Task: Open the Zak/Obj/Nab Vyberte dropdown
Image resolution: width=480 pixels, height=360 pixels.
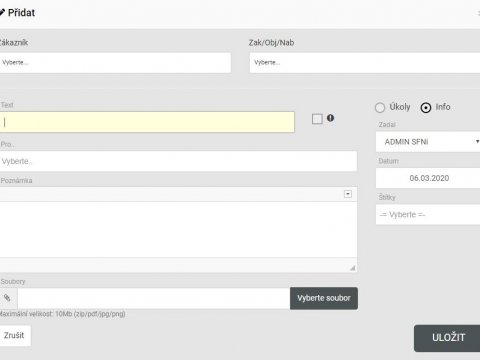Action: (365, 63)
